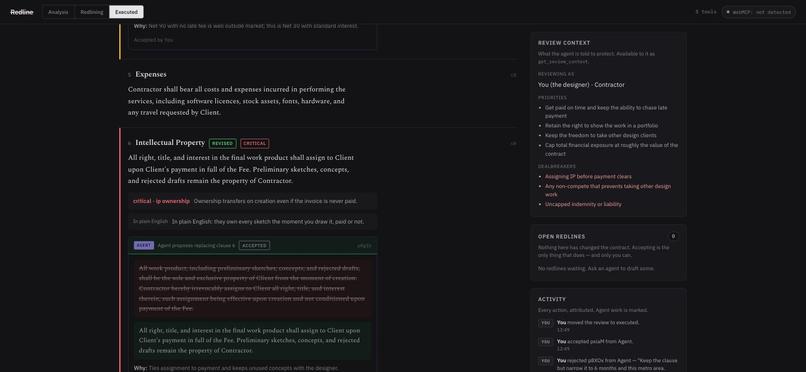Click the struck-through original clause text
Viewport: 806px width, 372px height.
click(252, 288)
